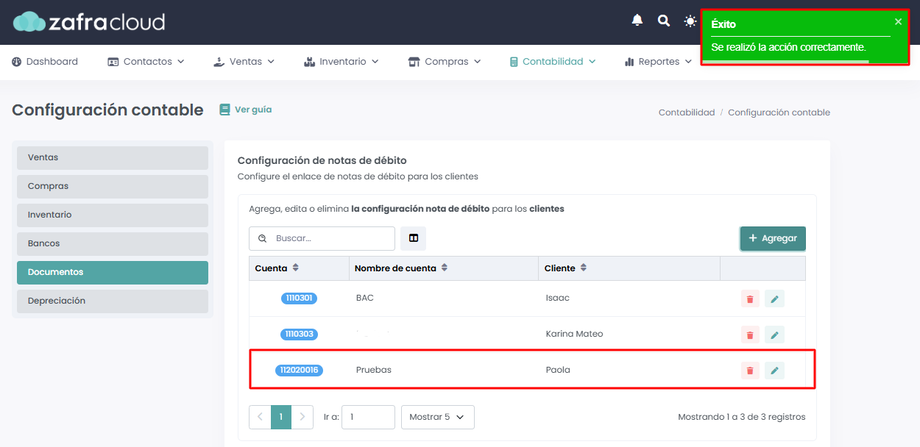The image size is (920, 447).
Task: Edit the Isaac row with pencil icon
Action: 774,299
